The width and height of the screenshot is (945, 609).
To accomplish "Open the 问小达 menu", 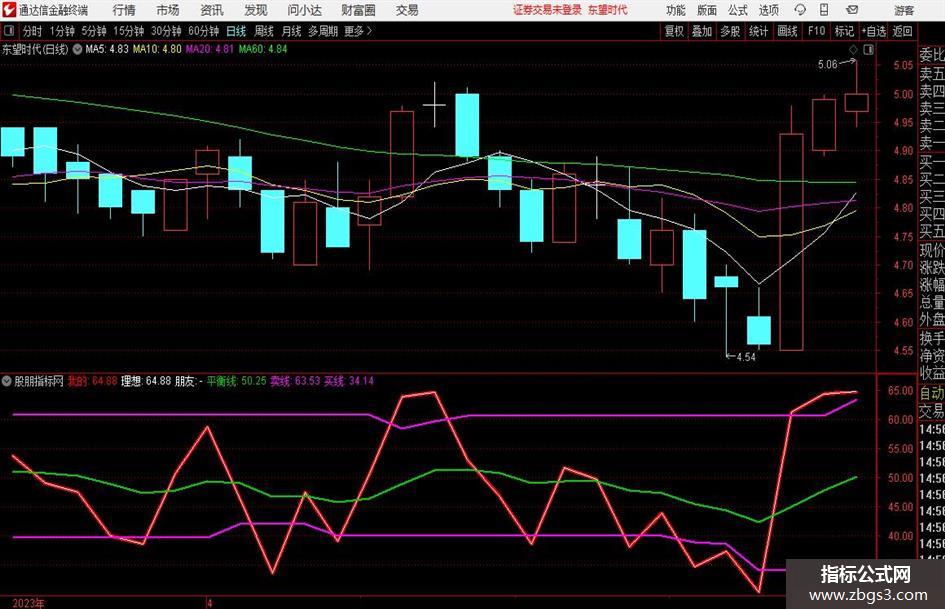I will (x=304, y=10).
